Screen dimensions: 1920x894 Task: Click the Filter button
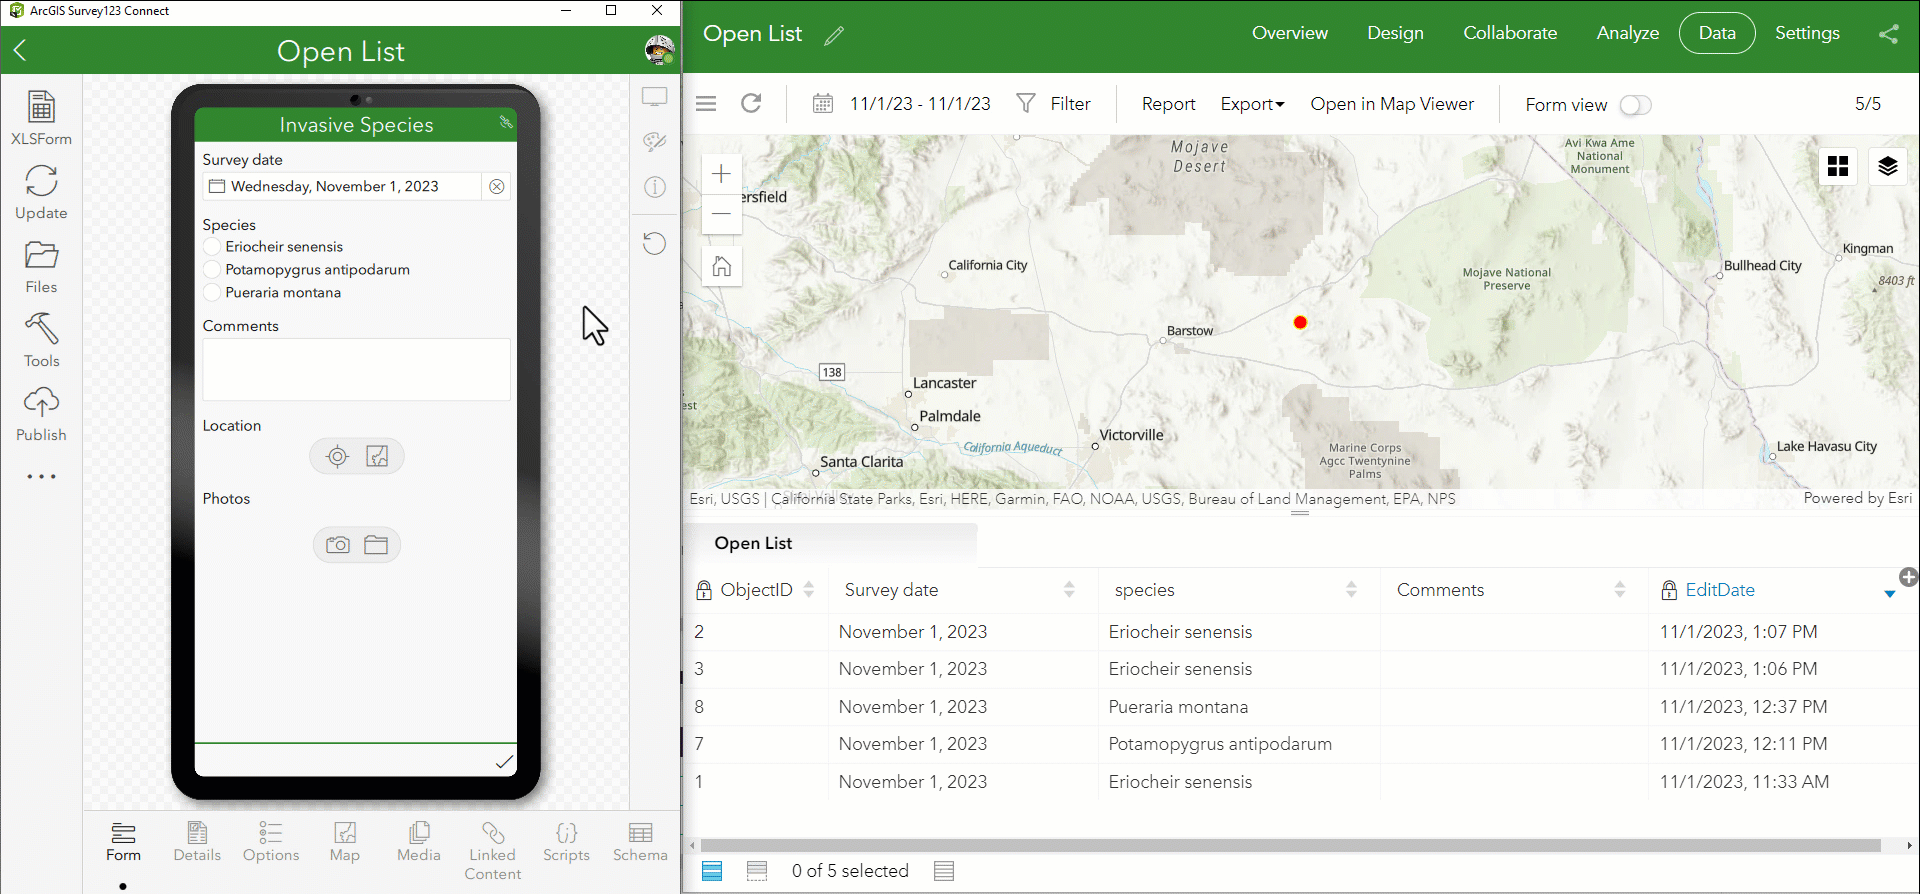1053,104
